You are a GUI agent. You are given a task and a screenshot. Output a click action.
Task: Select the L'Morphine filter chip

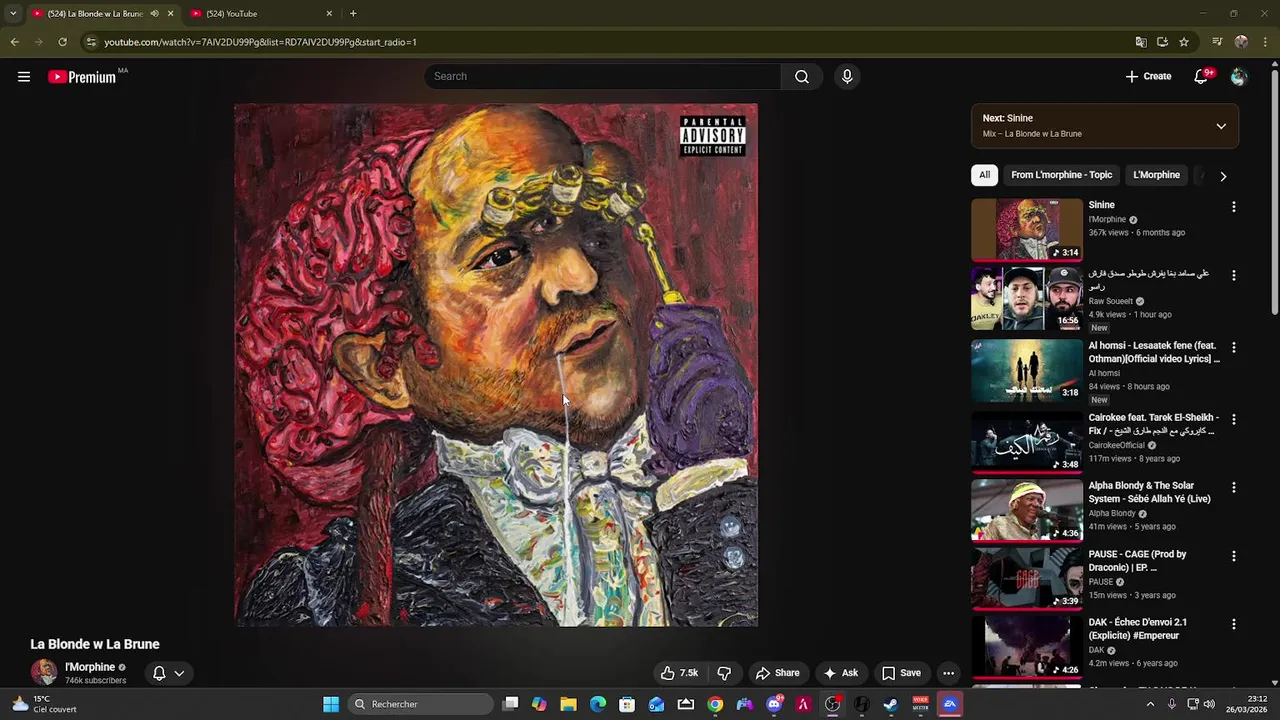(1156, 175)
